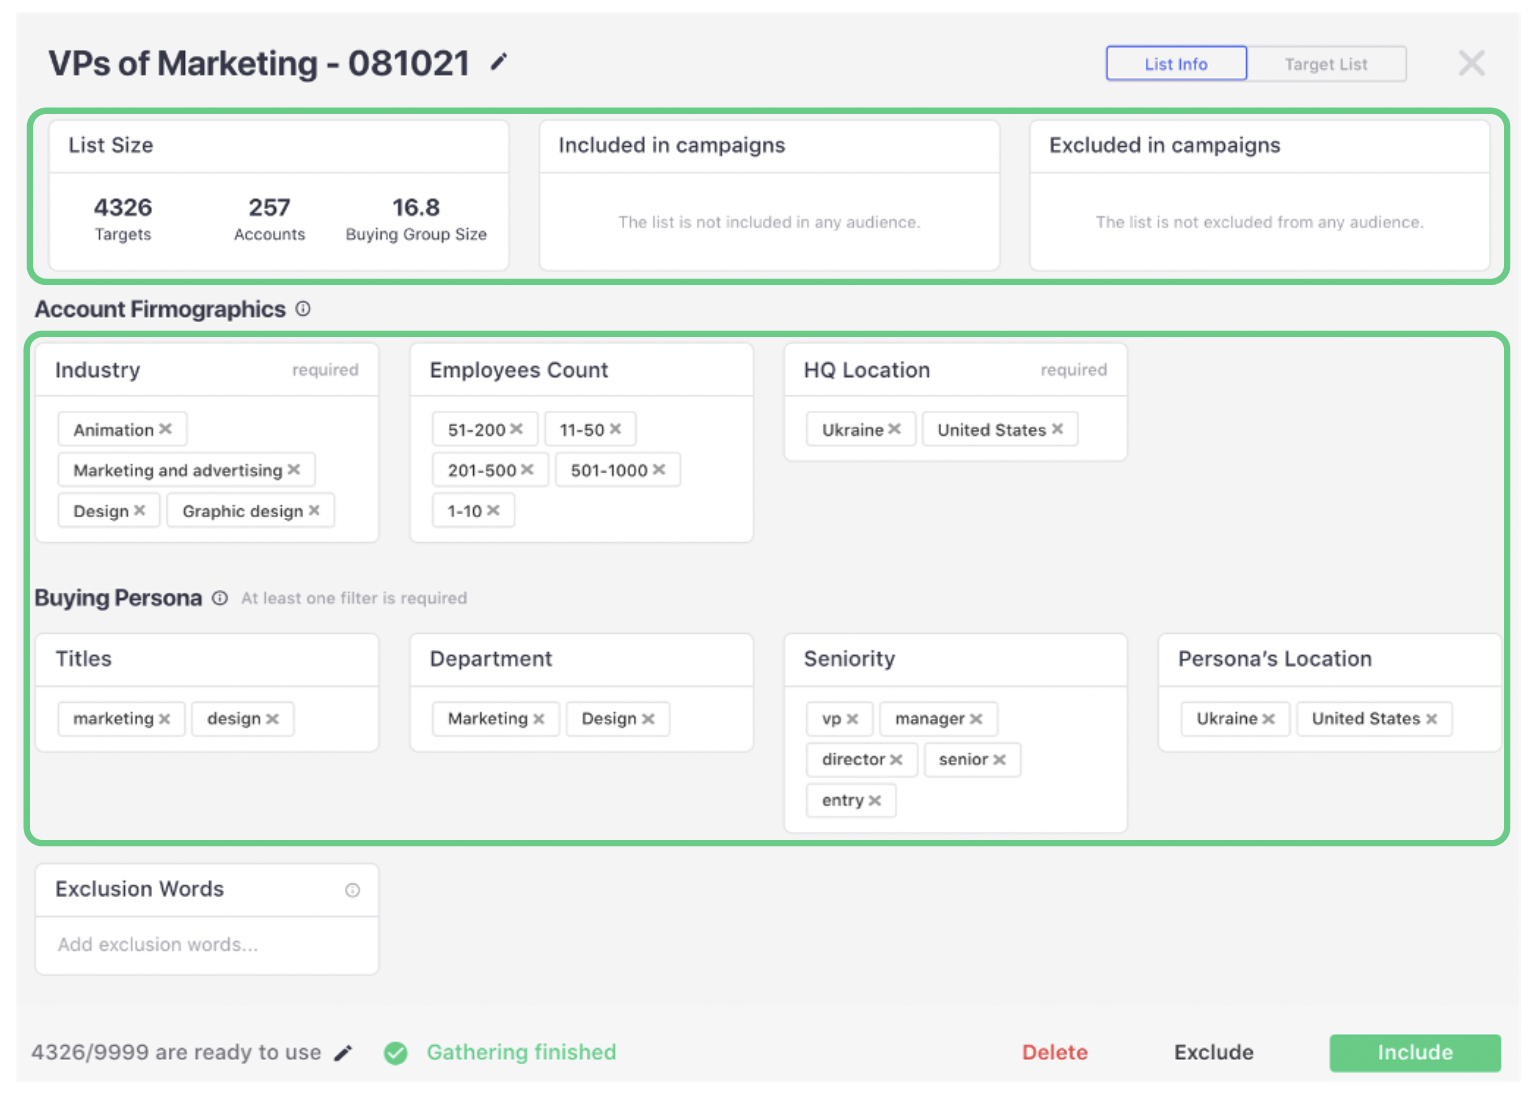Click Exclude at the bottom bar
This screenshot has height=1106, width=1534.
pos(1214,1052)
